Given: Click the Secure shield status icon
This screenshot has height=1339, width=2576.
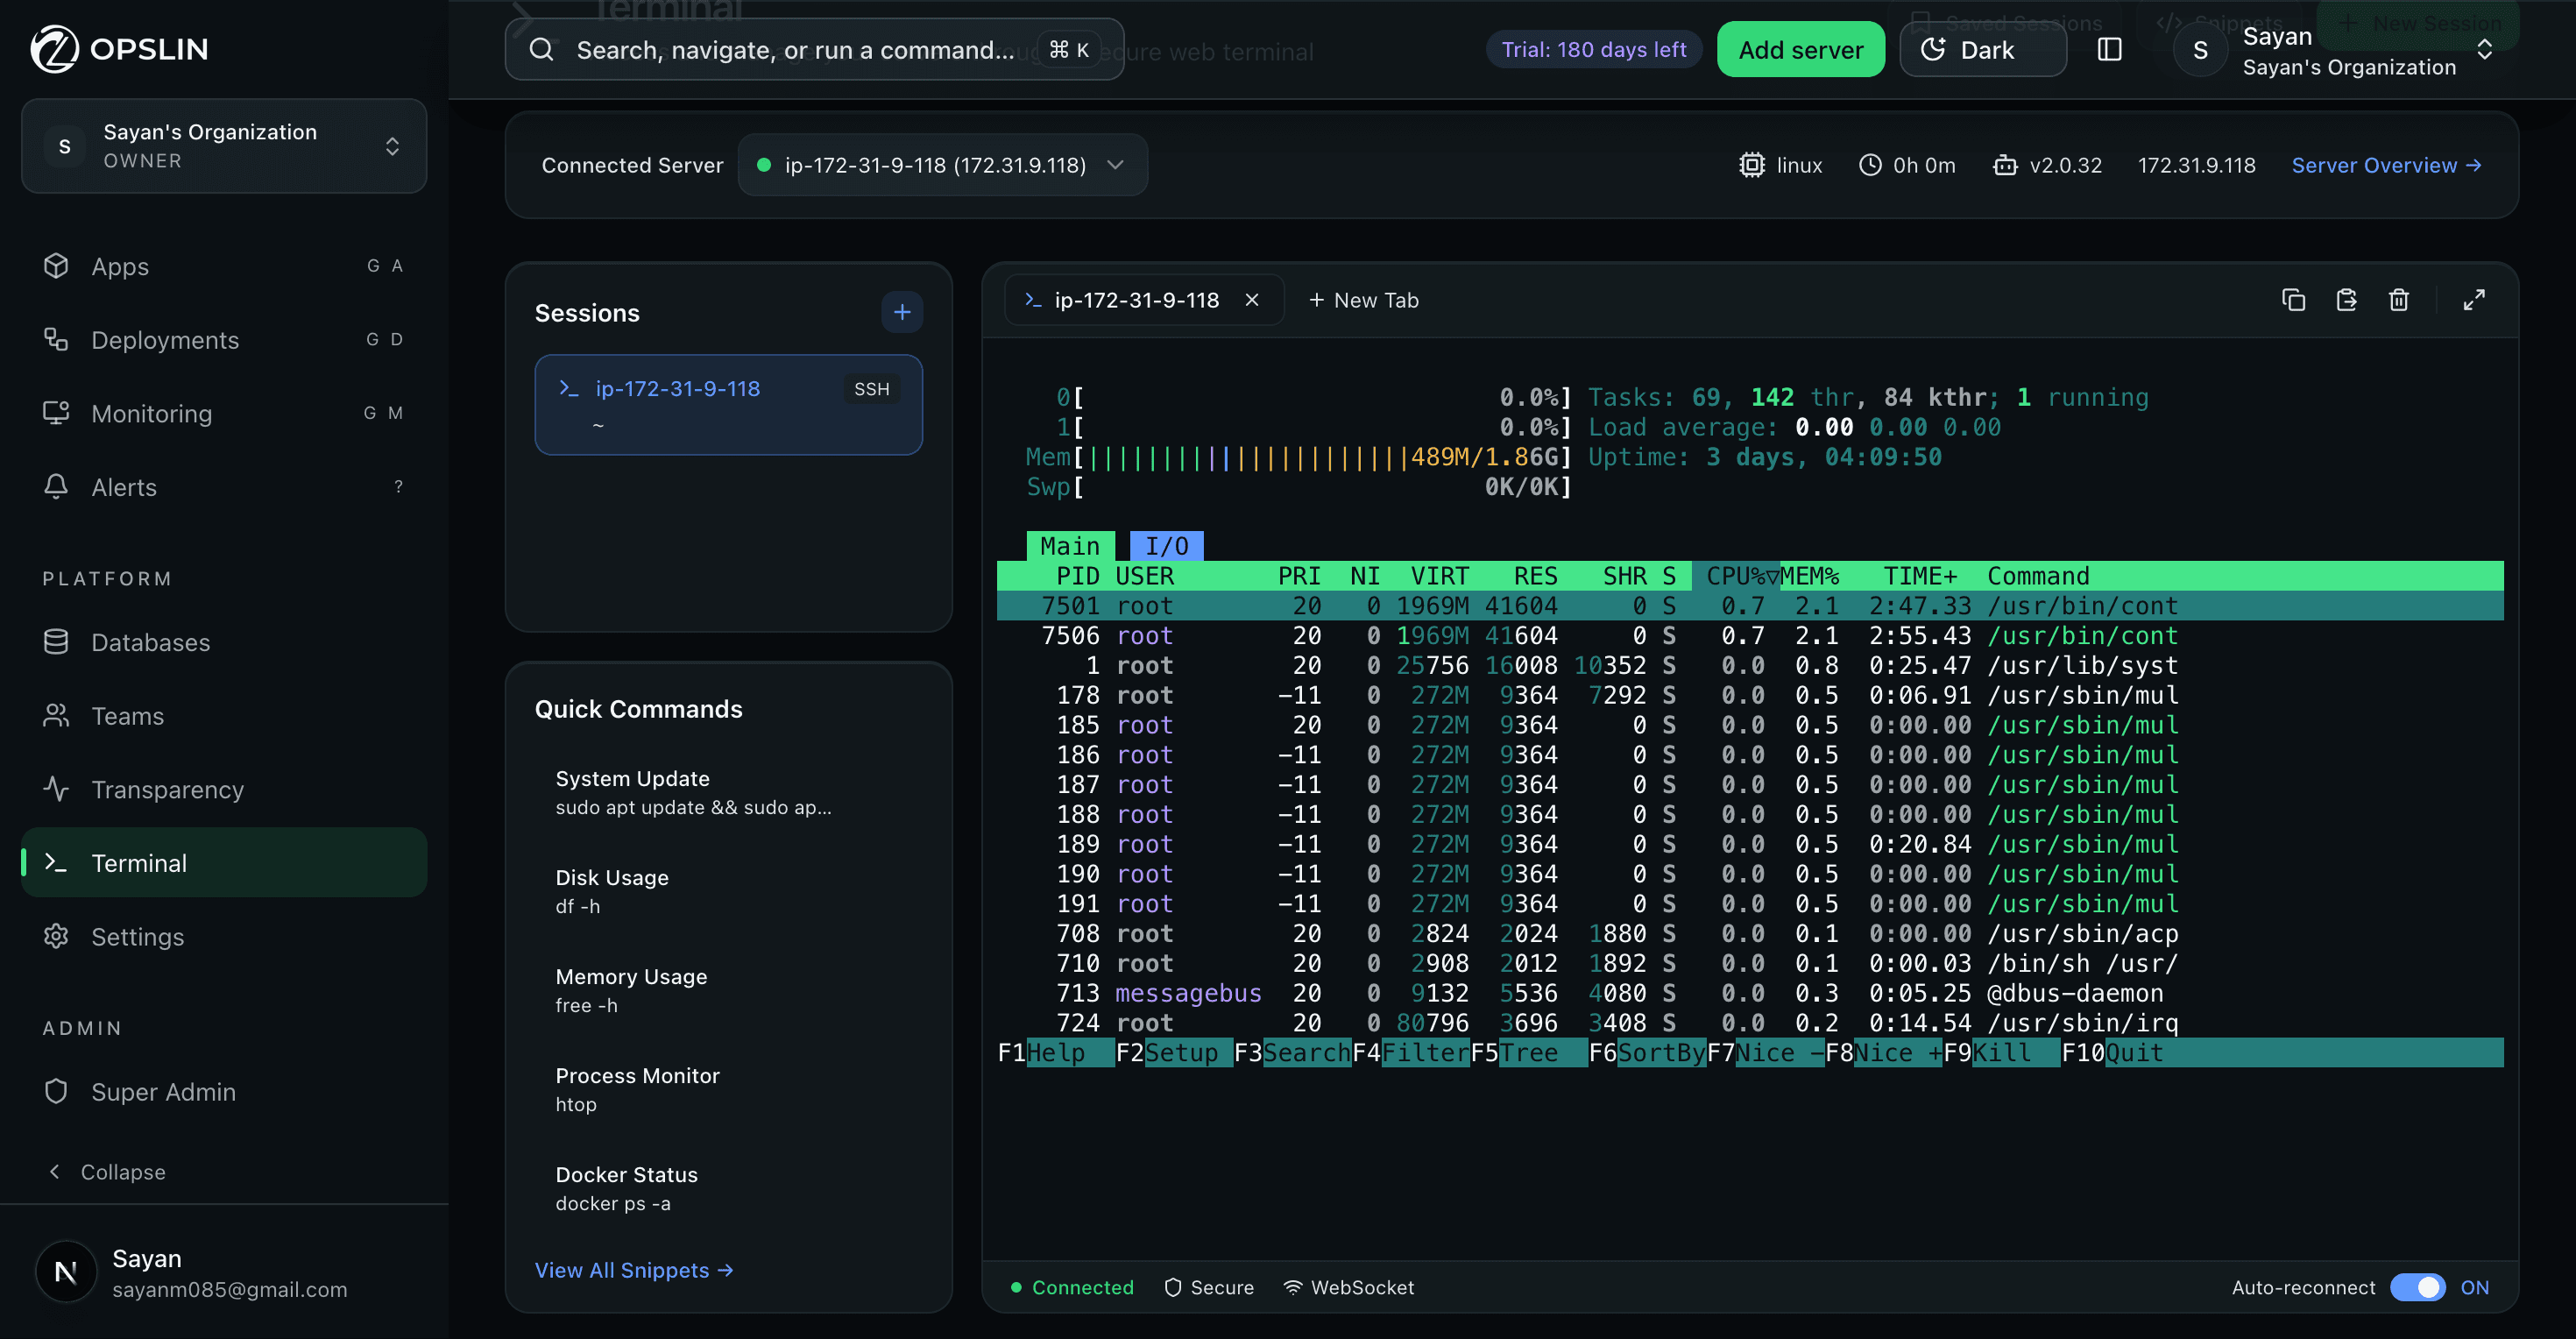Looking at the screenshot, I should point(1173,1287).
